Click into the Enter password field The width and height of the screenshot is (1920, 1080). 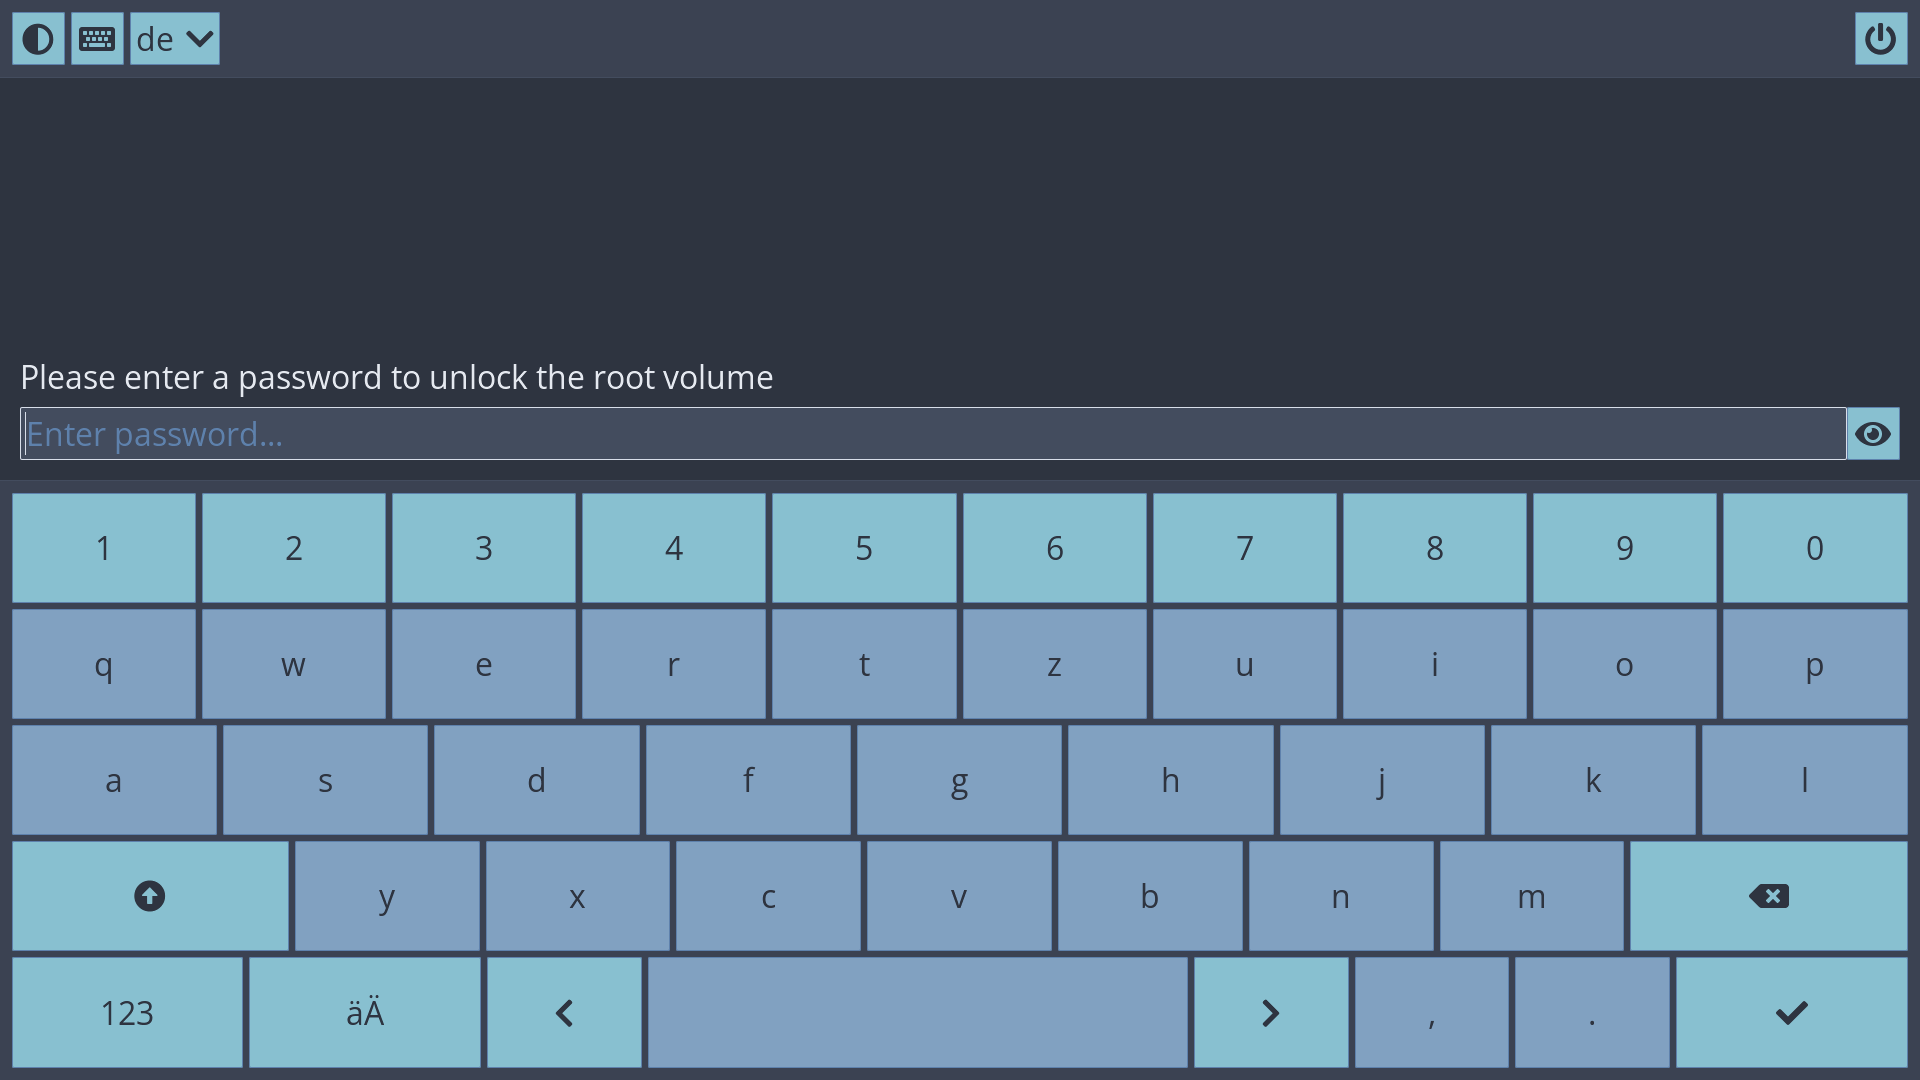[932, 434]
